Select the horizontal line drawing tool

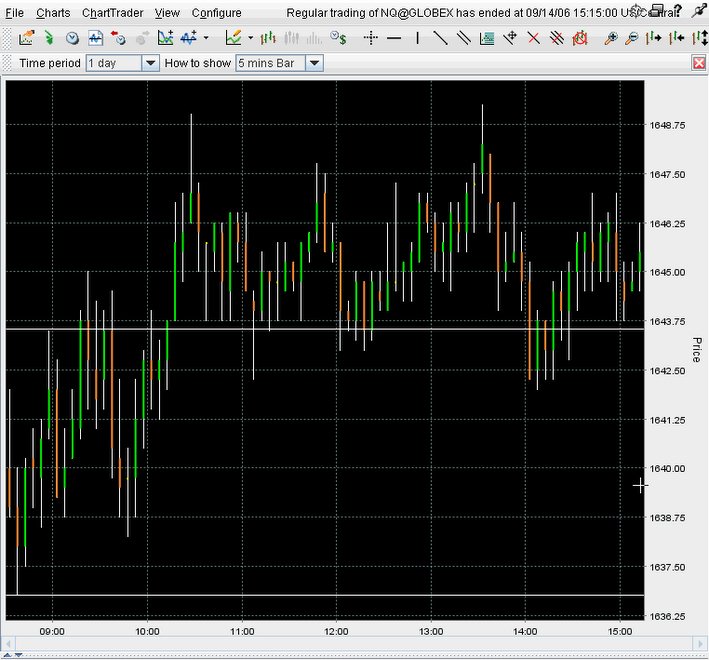pyautogui.click(x=394, y=38)
